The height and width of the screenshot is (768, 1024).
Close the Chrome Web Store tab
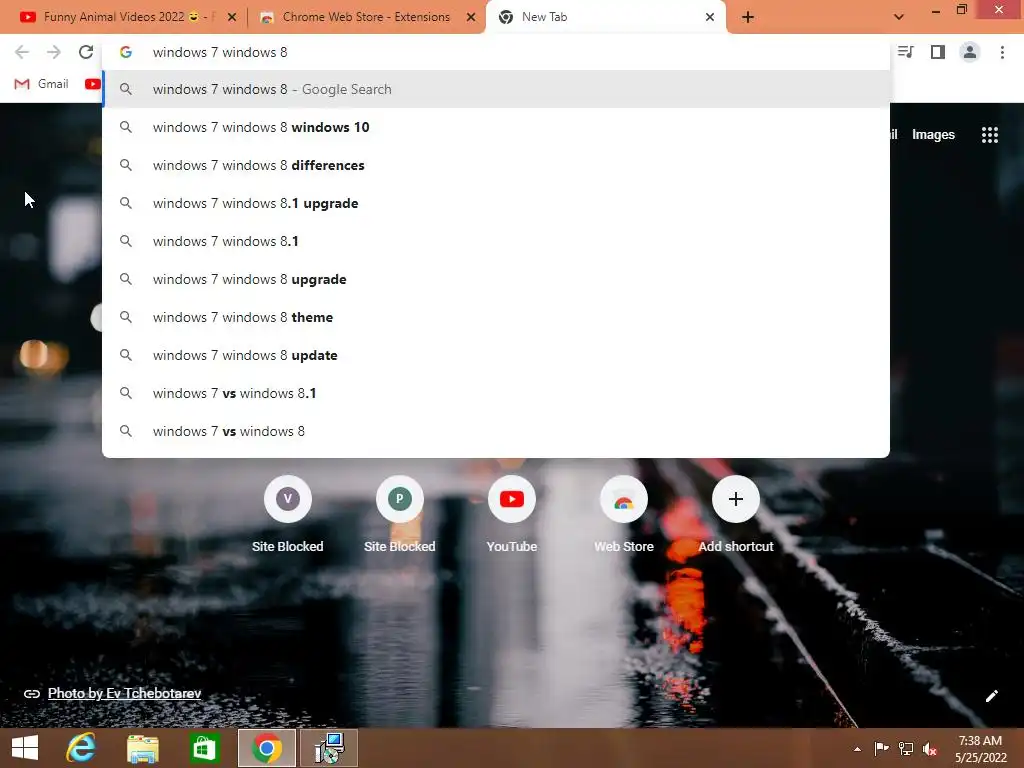[x=471, y=17]
